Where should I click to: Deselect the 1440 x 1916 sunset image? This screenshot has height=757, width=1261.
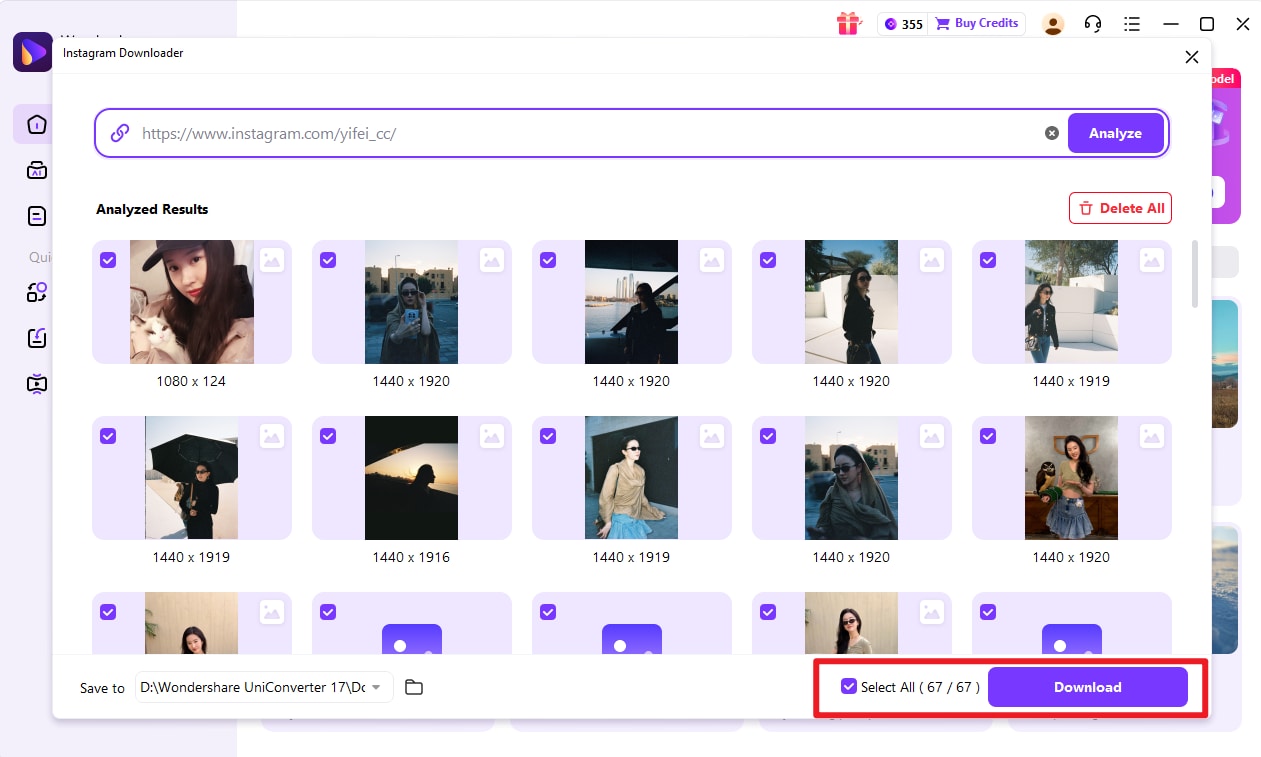pyautogui.click(x=328, y=435)
